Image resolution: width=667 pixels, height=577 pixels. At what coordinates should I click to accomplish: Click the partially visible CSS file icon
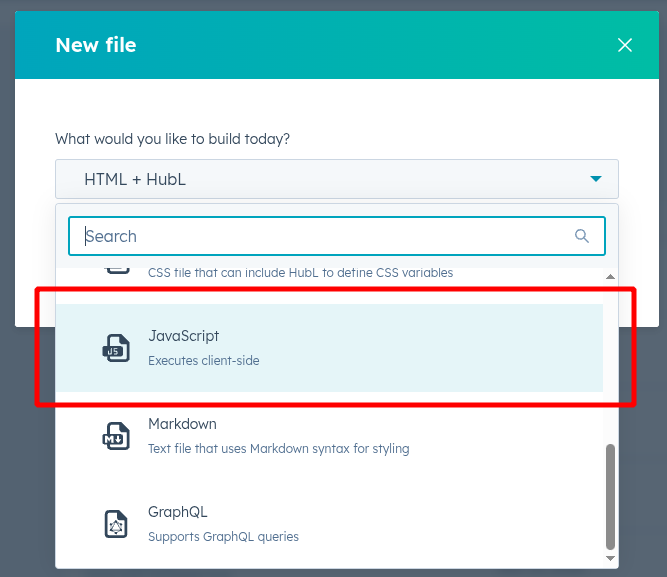click(x=117, y=268)
